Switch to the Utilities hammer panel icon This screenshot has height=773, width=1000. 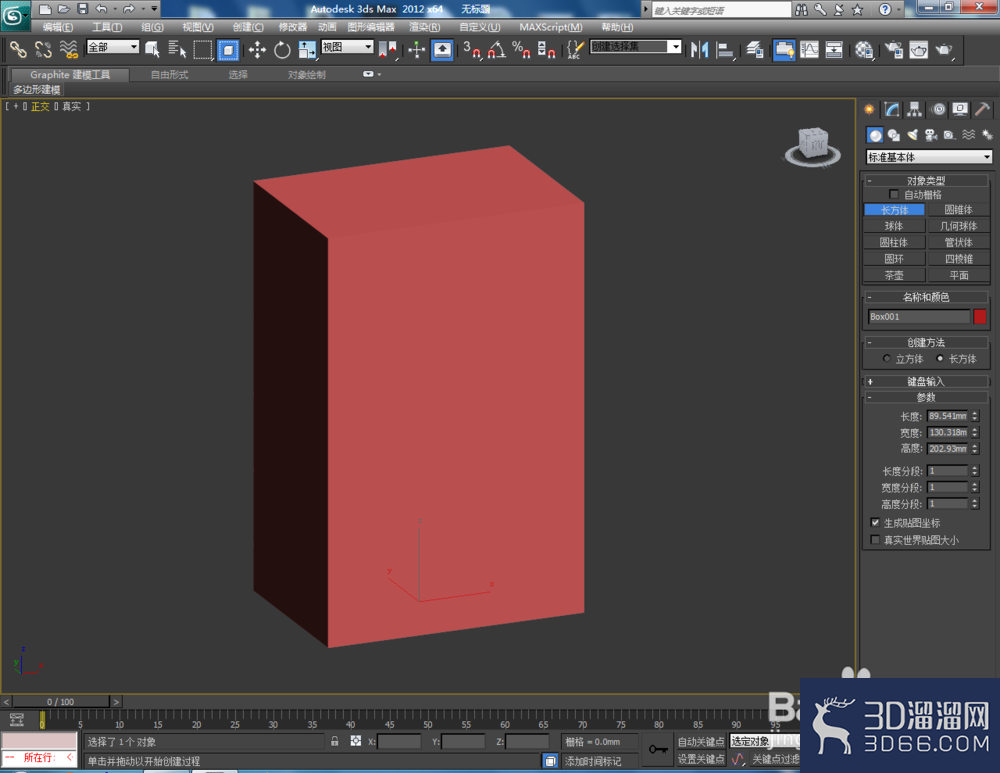coord(982,110)
